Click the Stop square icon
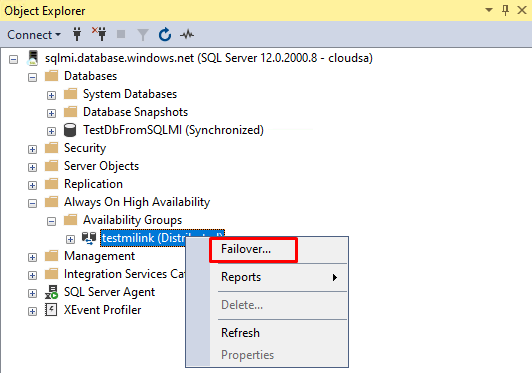Screen dimensions: 532x374 click(121, 34)
